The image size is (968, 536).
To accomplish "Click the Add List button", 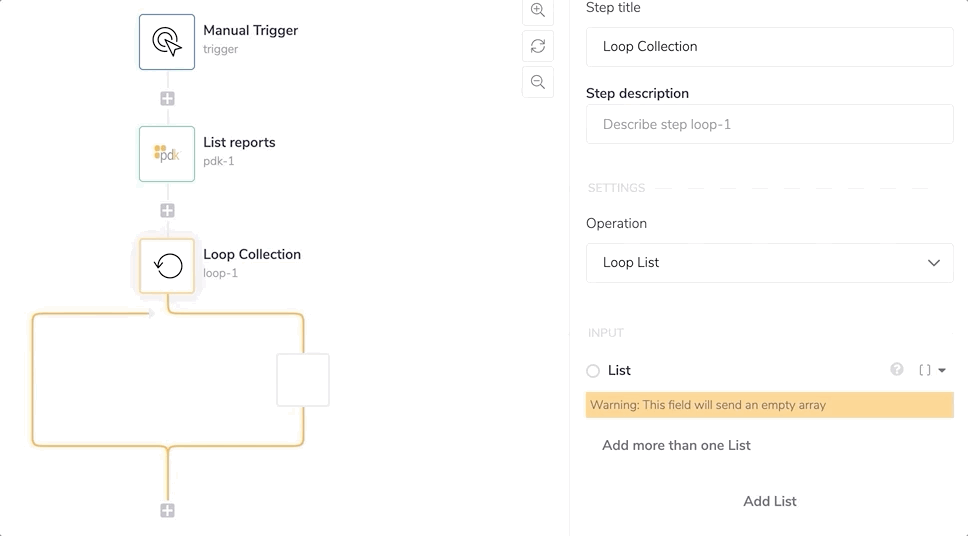I will coord(769,501).
